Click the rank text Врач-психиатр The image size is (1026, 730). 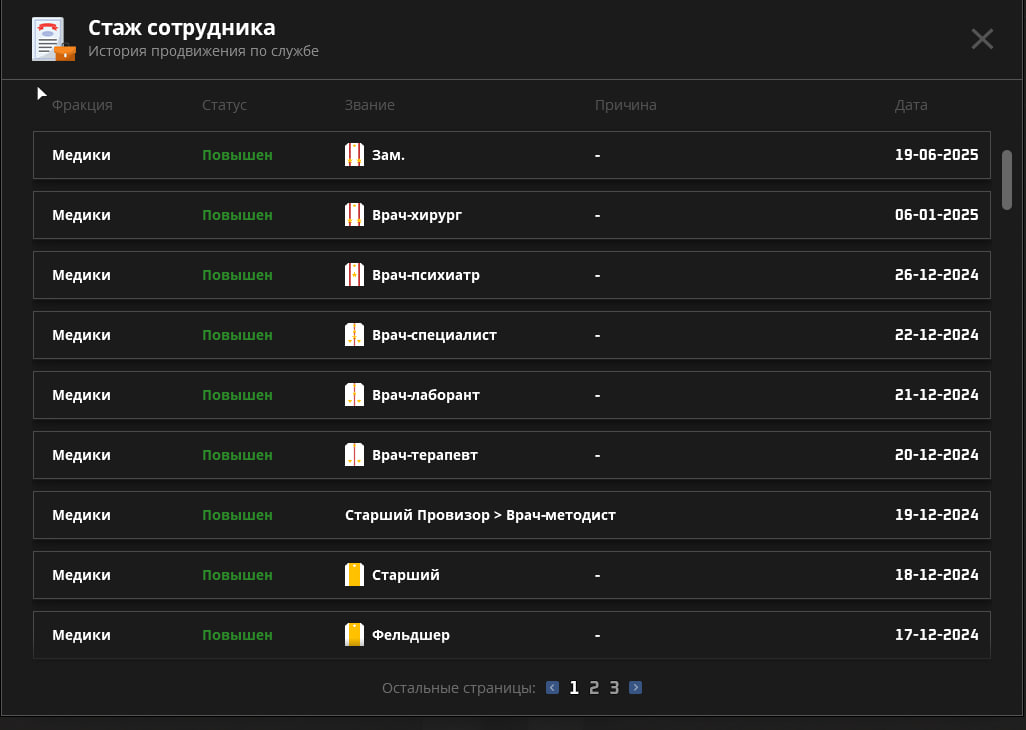pos(426,275)
